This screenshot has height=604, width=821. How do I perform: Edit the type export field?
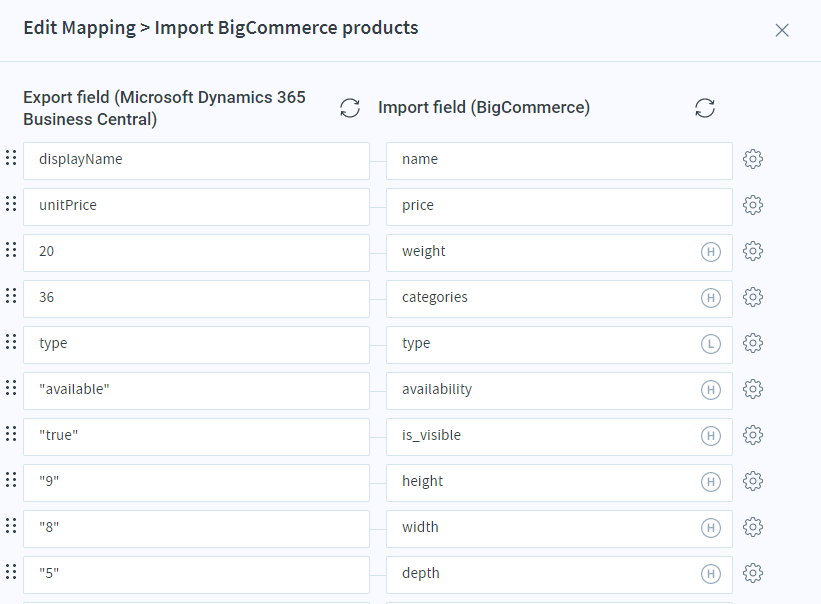pyautogui.click(x=196, y=345)
